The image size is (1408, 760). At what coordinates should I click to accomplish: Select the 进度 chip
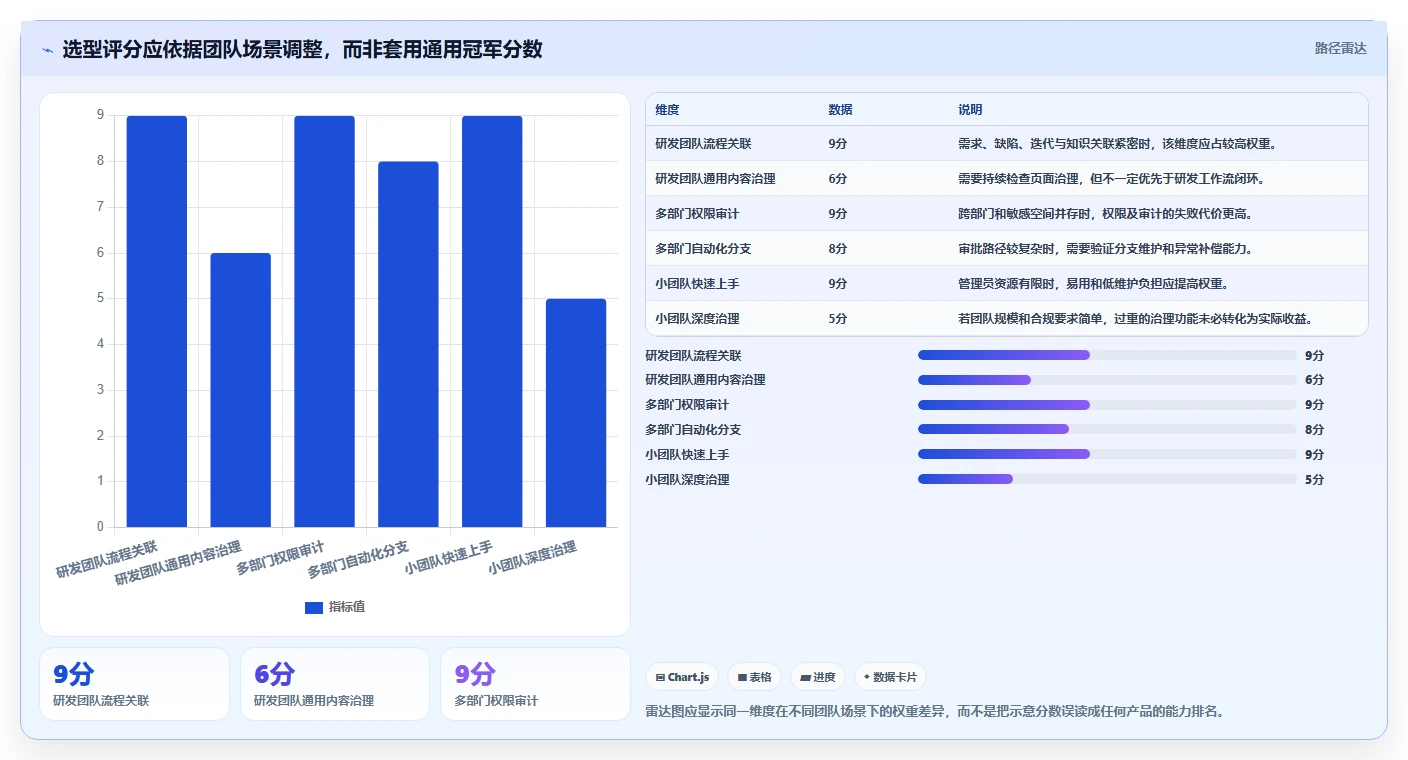818,677
